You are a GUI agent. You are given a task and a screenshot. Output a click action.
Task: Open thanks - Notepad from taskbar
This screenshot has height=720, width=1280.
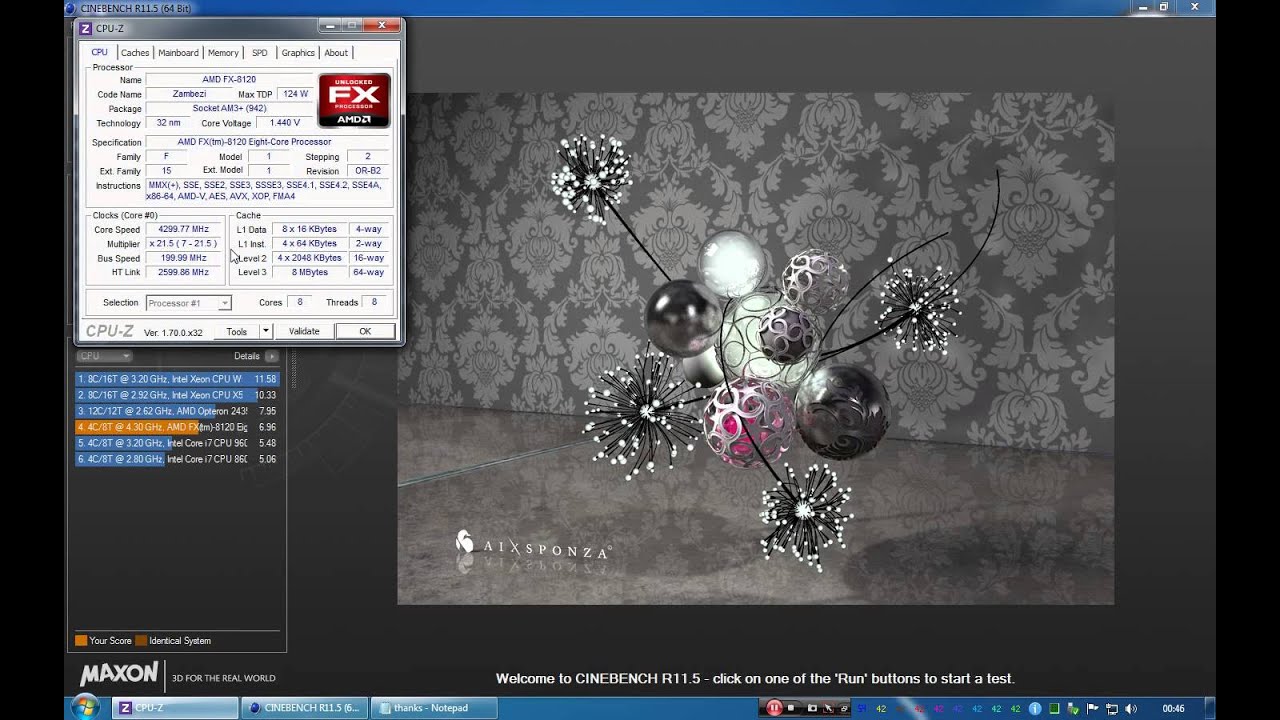point(433,708)
